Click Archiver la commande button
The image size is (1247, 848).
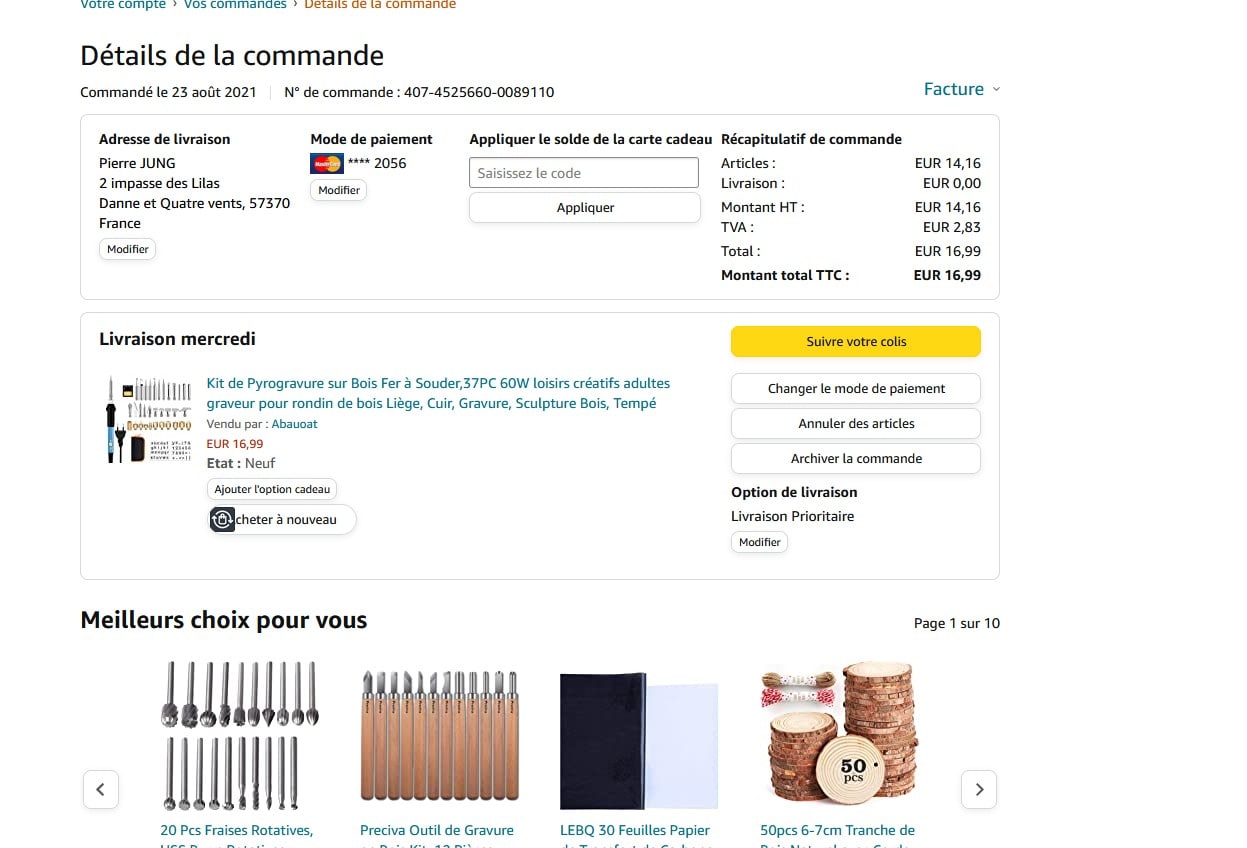[856, 459]
